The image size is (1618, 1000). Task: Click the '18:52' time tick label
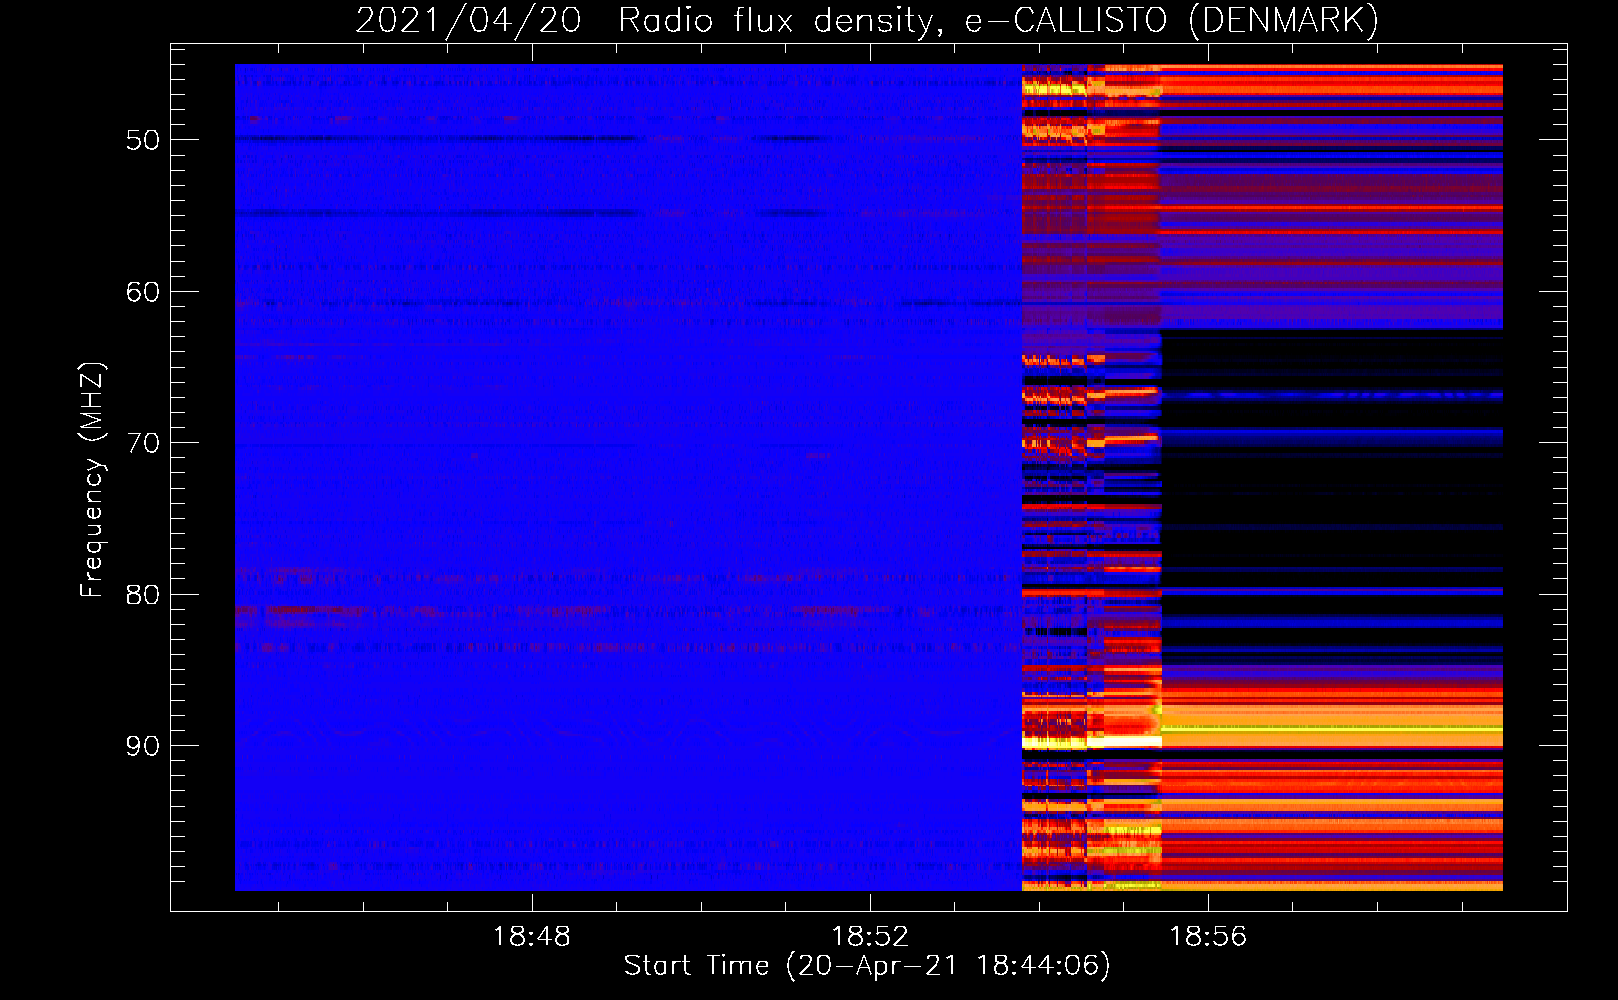(870, 936)
